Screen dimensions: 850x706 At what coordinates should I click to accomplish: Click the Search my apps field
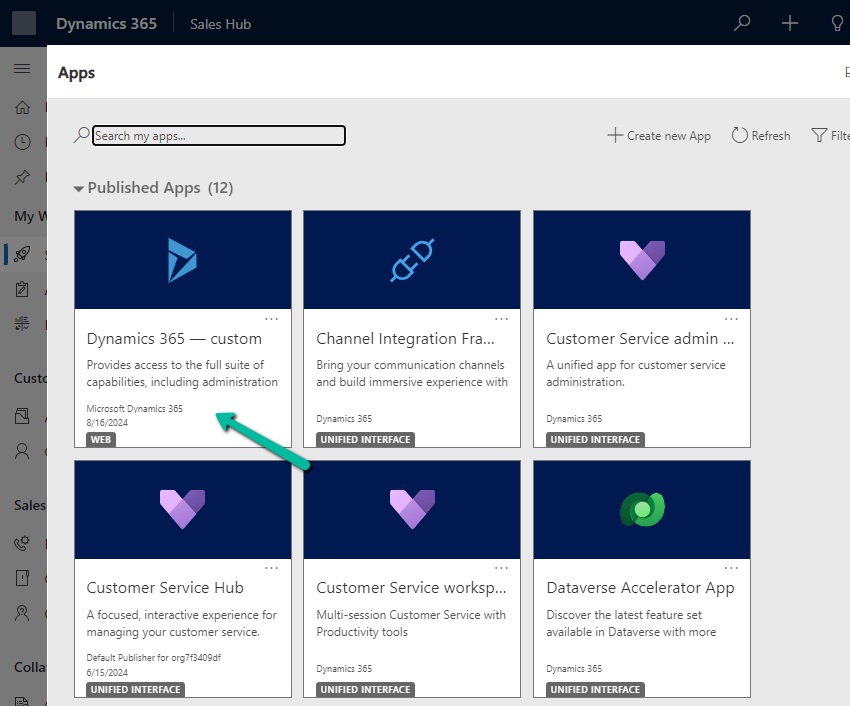click(x=218, y=135)
